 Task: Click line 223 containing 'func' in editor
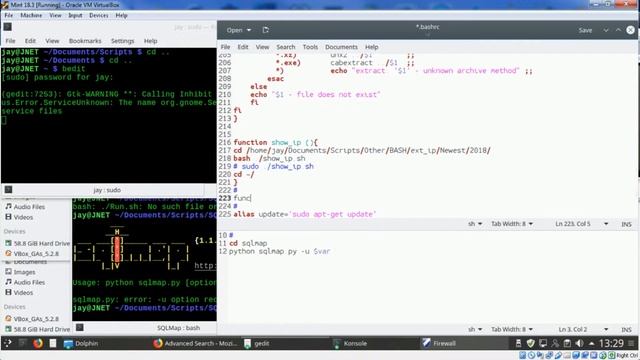[x=242, y=198]
